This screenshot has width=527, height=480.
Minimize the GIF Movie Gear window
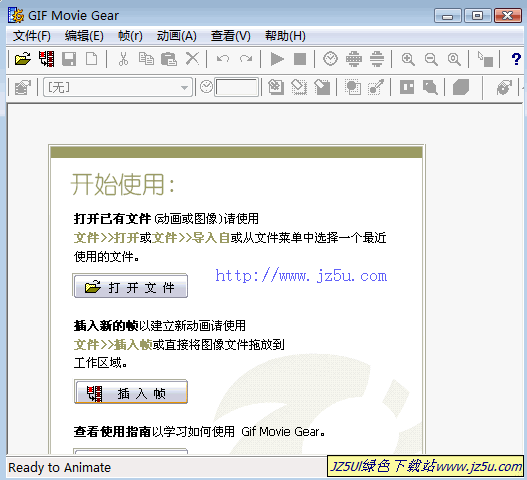(447, 16)
